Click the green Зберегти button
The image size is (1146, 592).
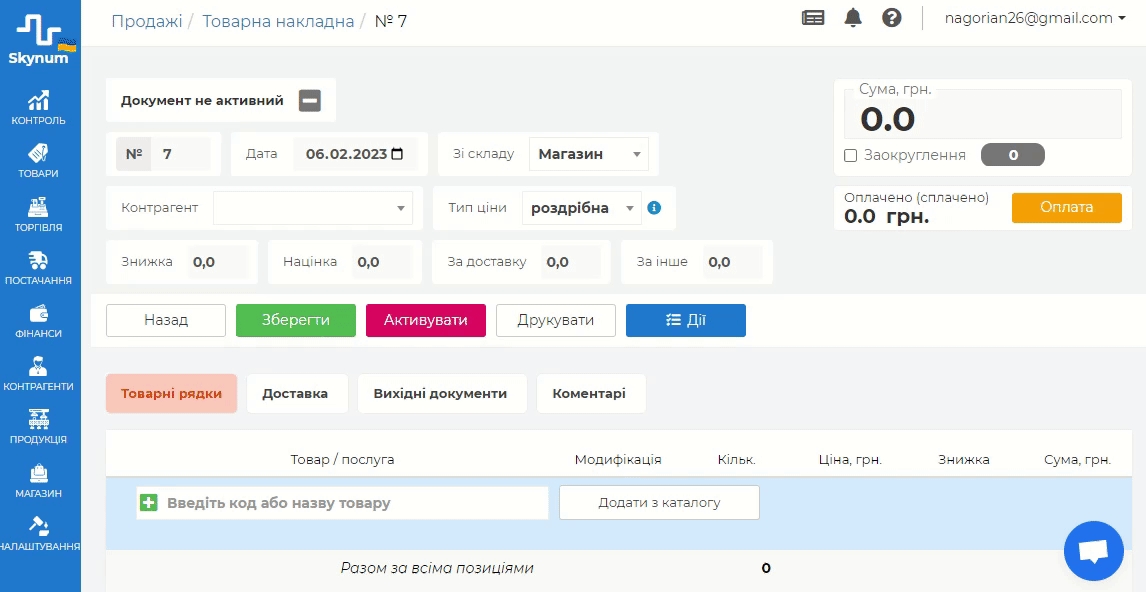pyautogui.click(x=296, y=320)
